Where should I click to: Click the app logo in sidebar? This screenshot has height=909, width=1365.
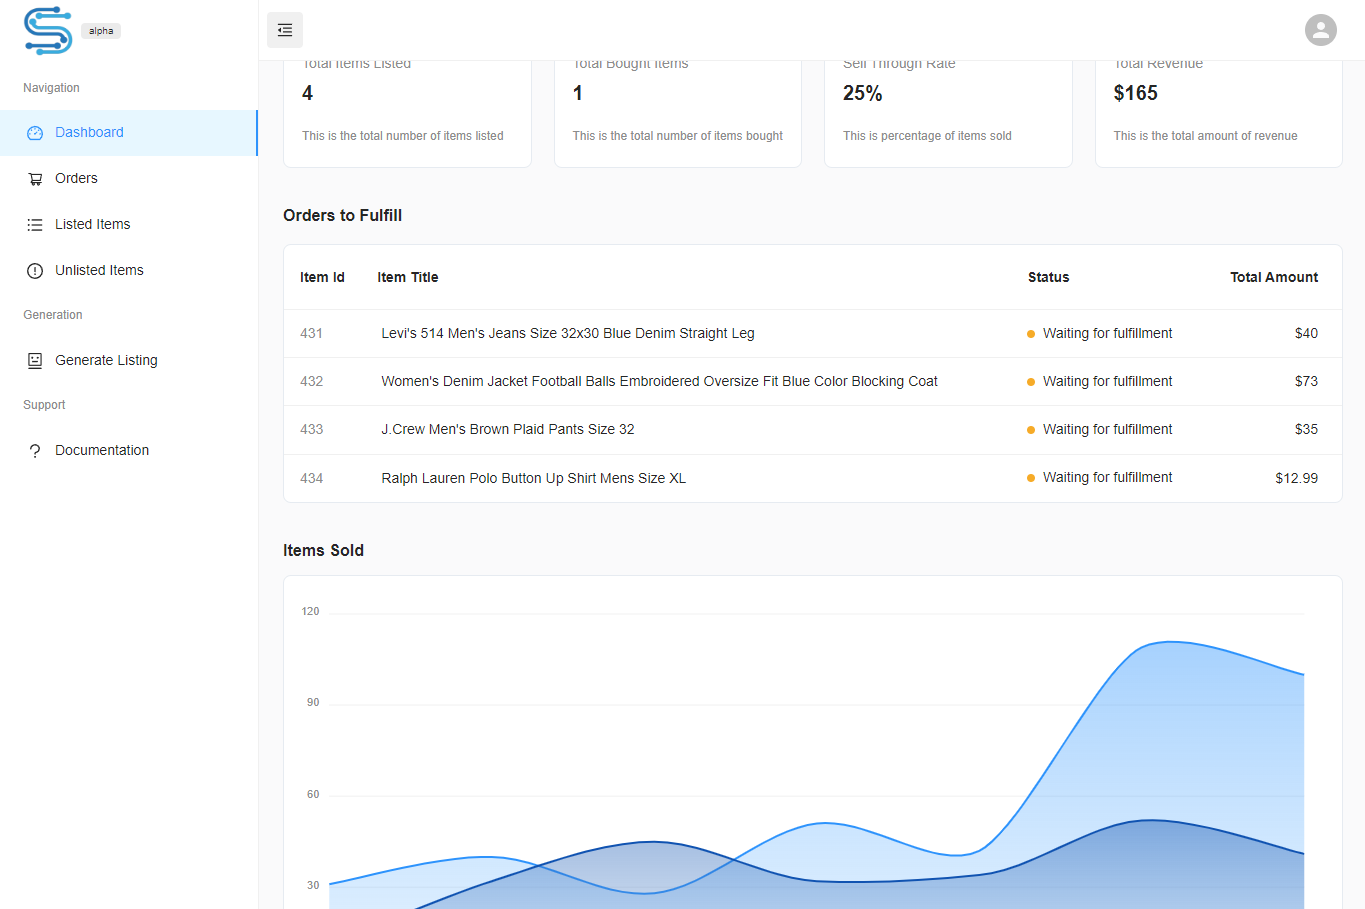[x=48, y=30]
